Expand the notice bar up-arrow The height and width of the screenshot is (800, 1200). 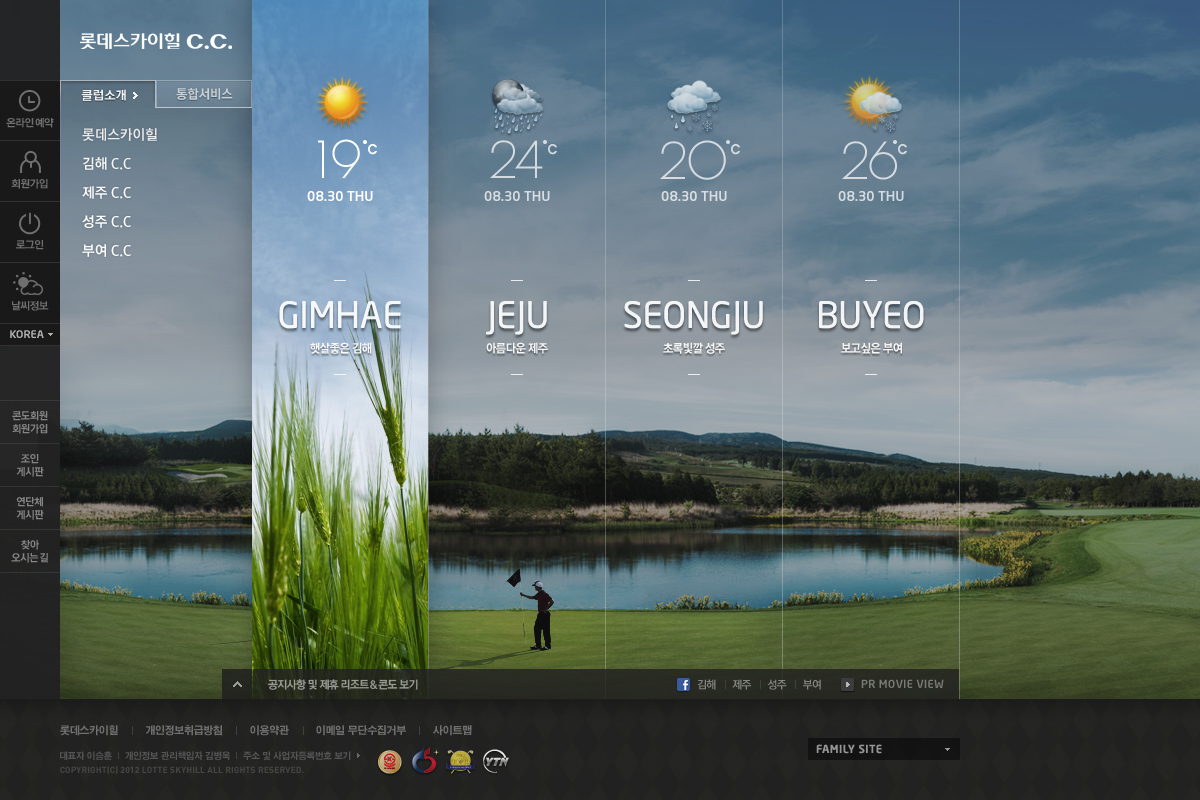click(237, 684)
